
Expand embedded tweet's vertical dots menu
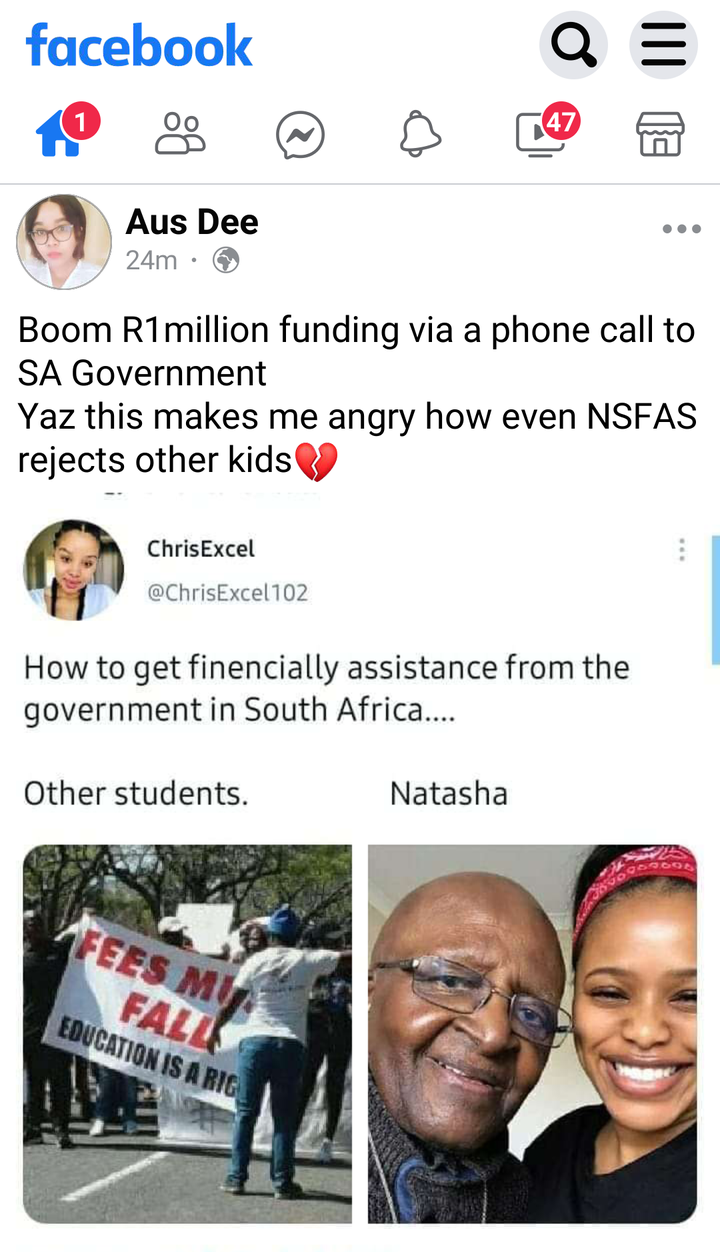[x=682, y=549]
